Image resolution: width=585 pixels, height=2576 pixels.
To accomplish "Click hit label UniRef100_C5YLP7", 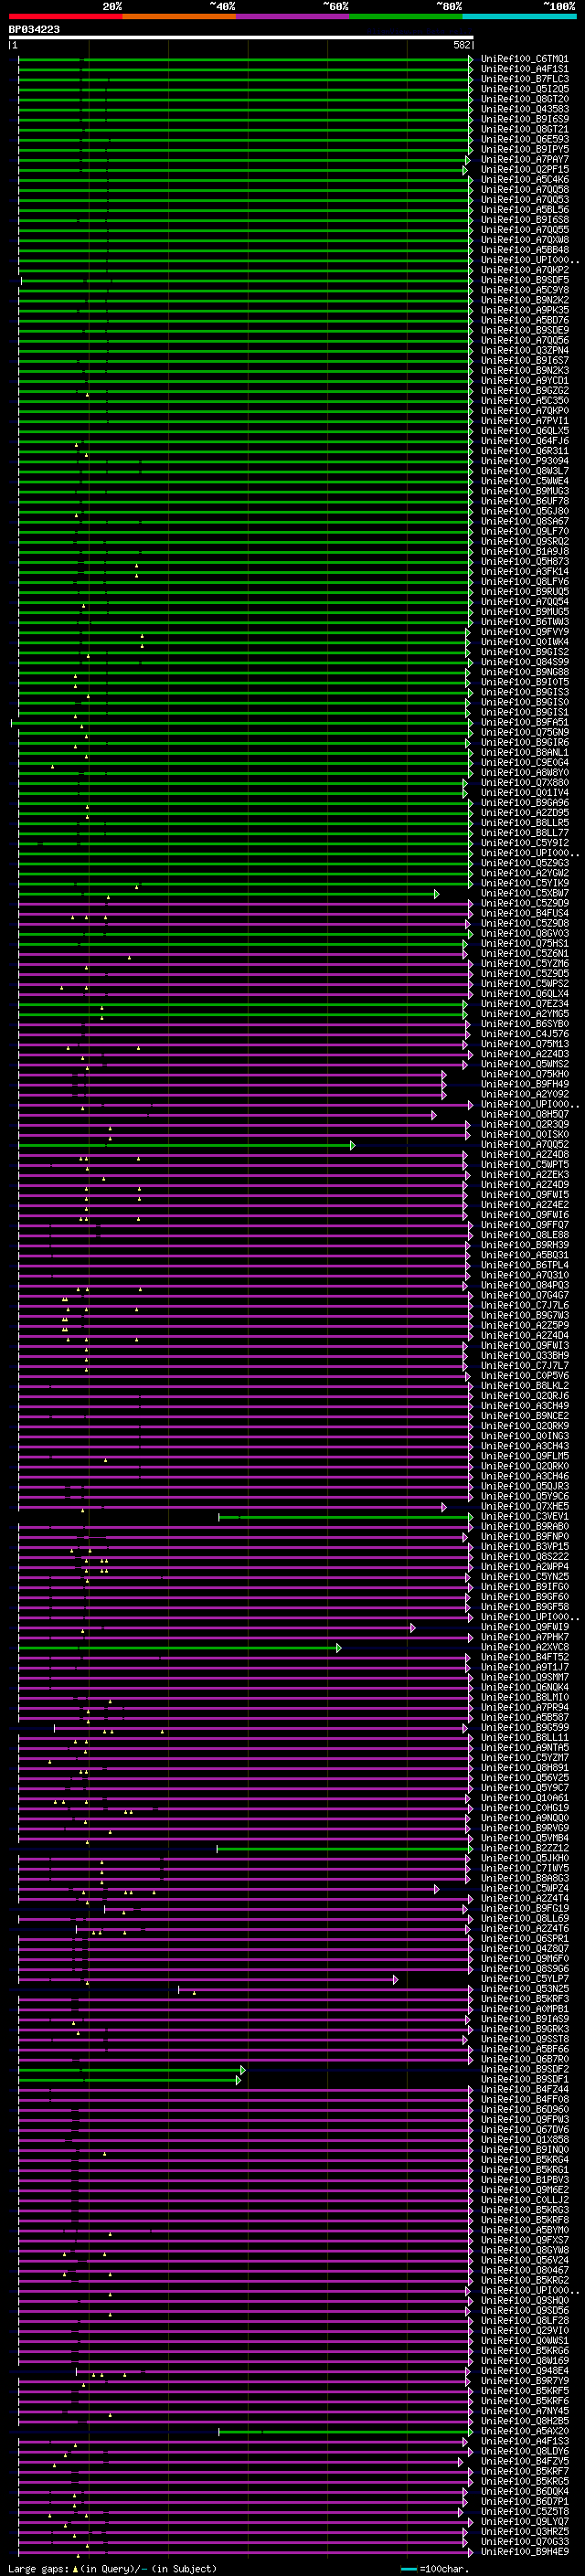I will [x=524, y=1979].
